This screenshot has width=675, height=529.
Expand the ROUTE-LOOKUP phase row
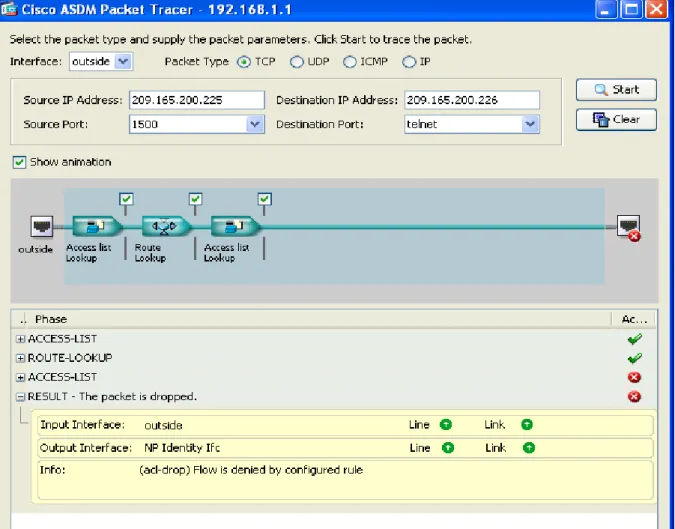tap(20, 358)
